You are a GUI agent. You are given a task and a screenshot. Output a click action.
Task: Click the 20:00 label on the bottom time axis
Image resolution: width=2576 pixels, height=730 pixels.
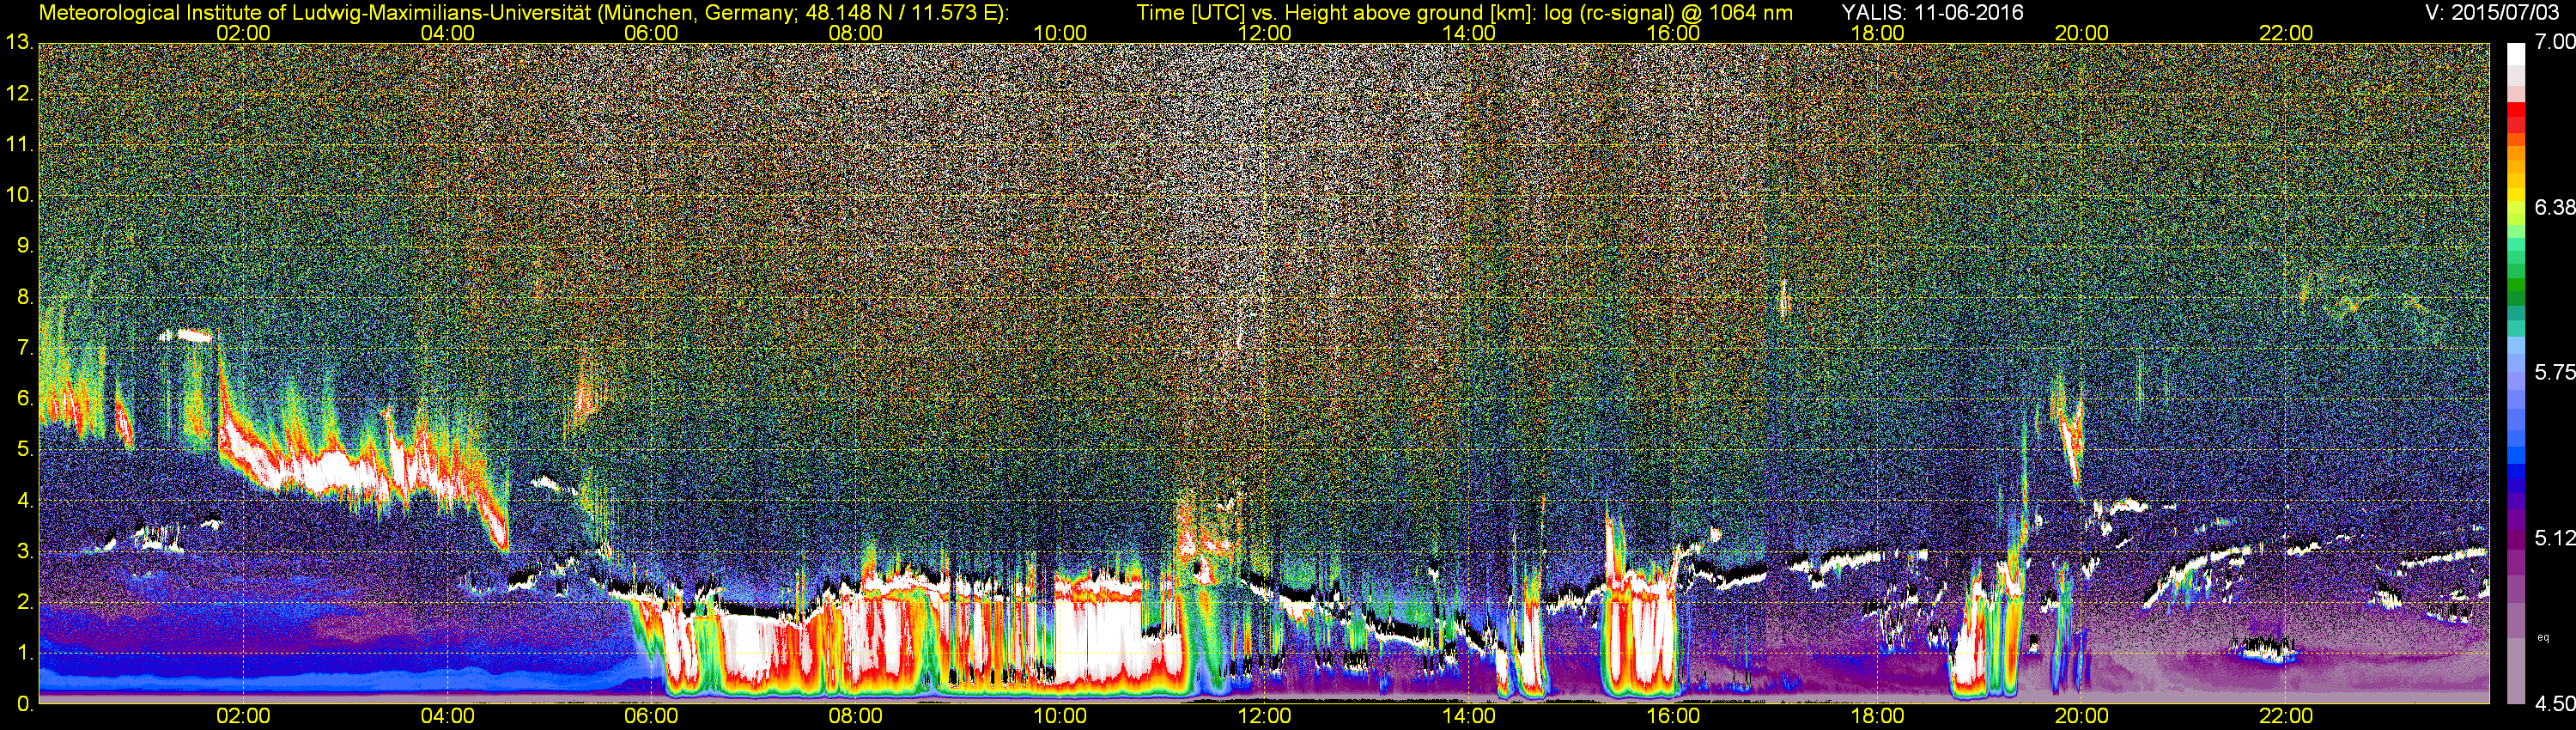tap(2081, 716)
